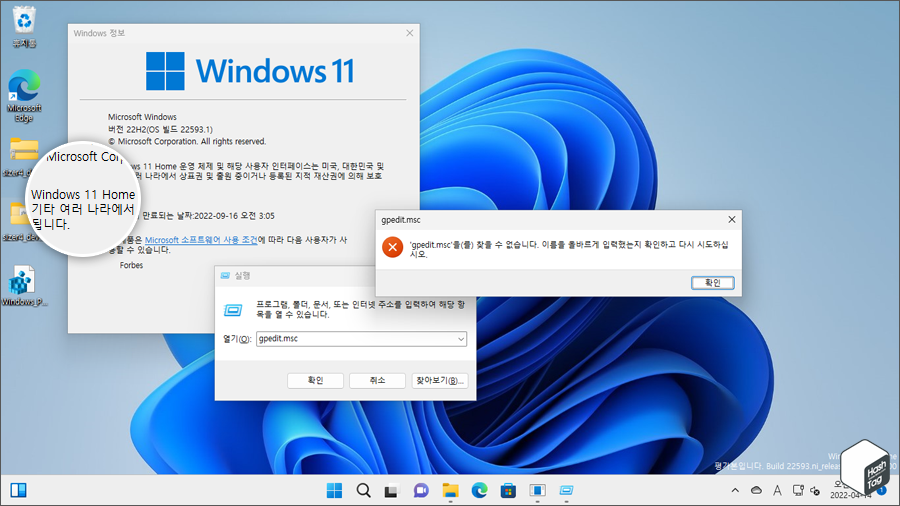The width and height of the screenshot is (900, 506).
Task: Select the yellow folder desktop icon above the magnifier
Action: tap(24, 150)
